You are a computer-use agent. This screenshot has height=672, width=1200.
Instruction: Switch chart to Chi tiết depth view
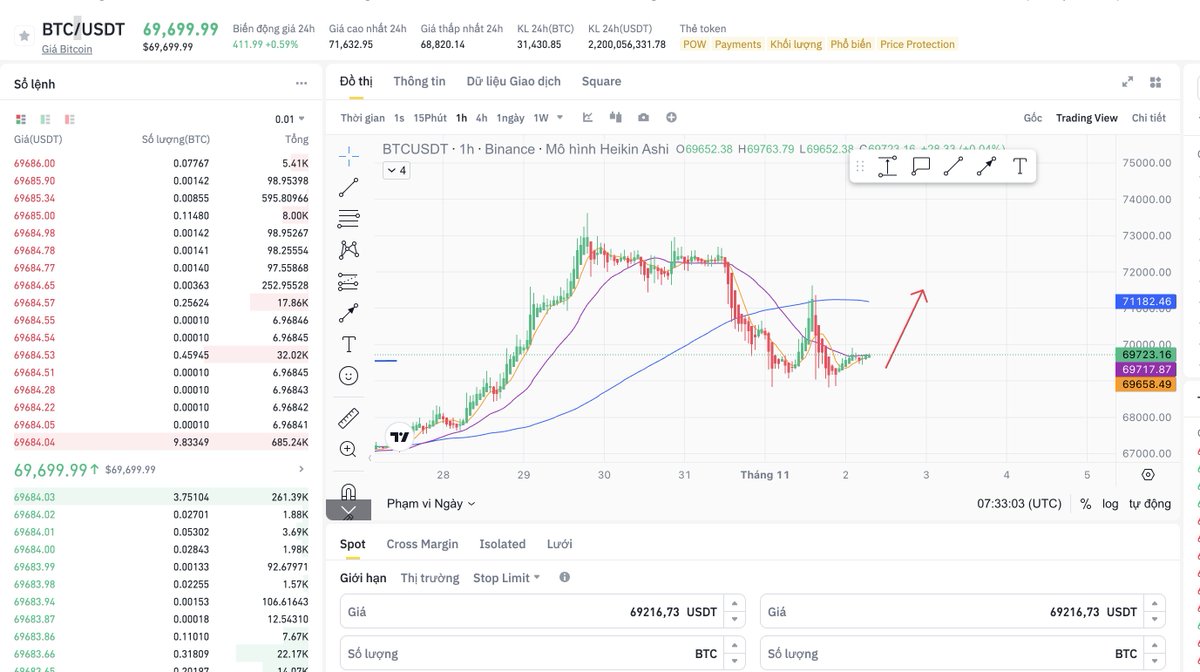click(1149, 118)
